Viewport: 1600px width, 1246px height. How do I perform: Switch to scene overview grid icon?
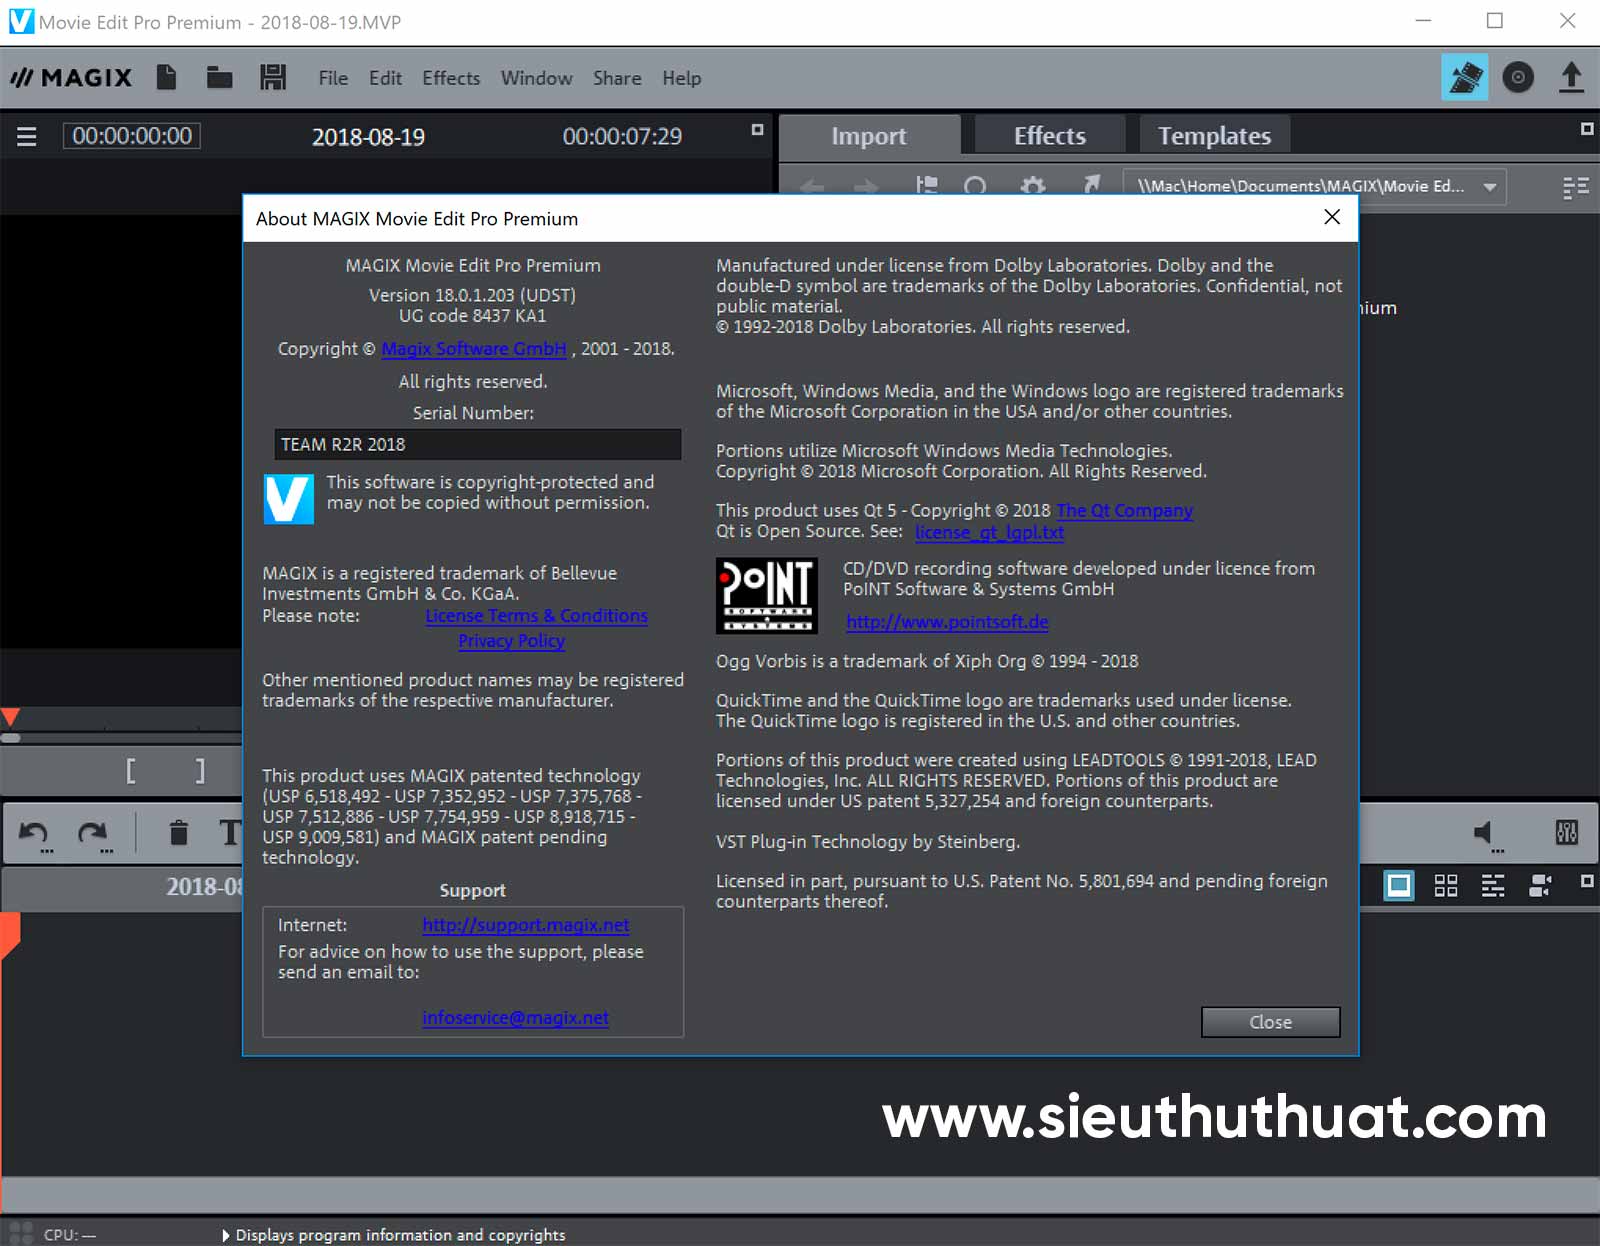pos(1446,885)
